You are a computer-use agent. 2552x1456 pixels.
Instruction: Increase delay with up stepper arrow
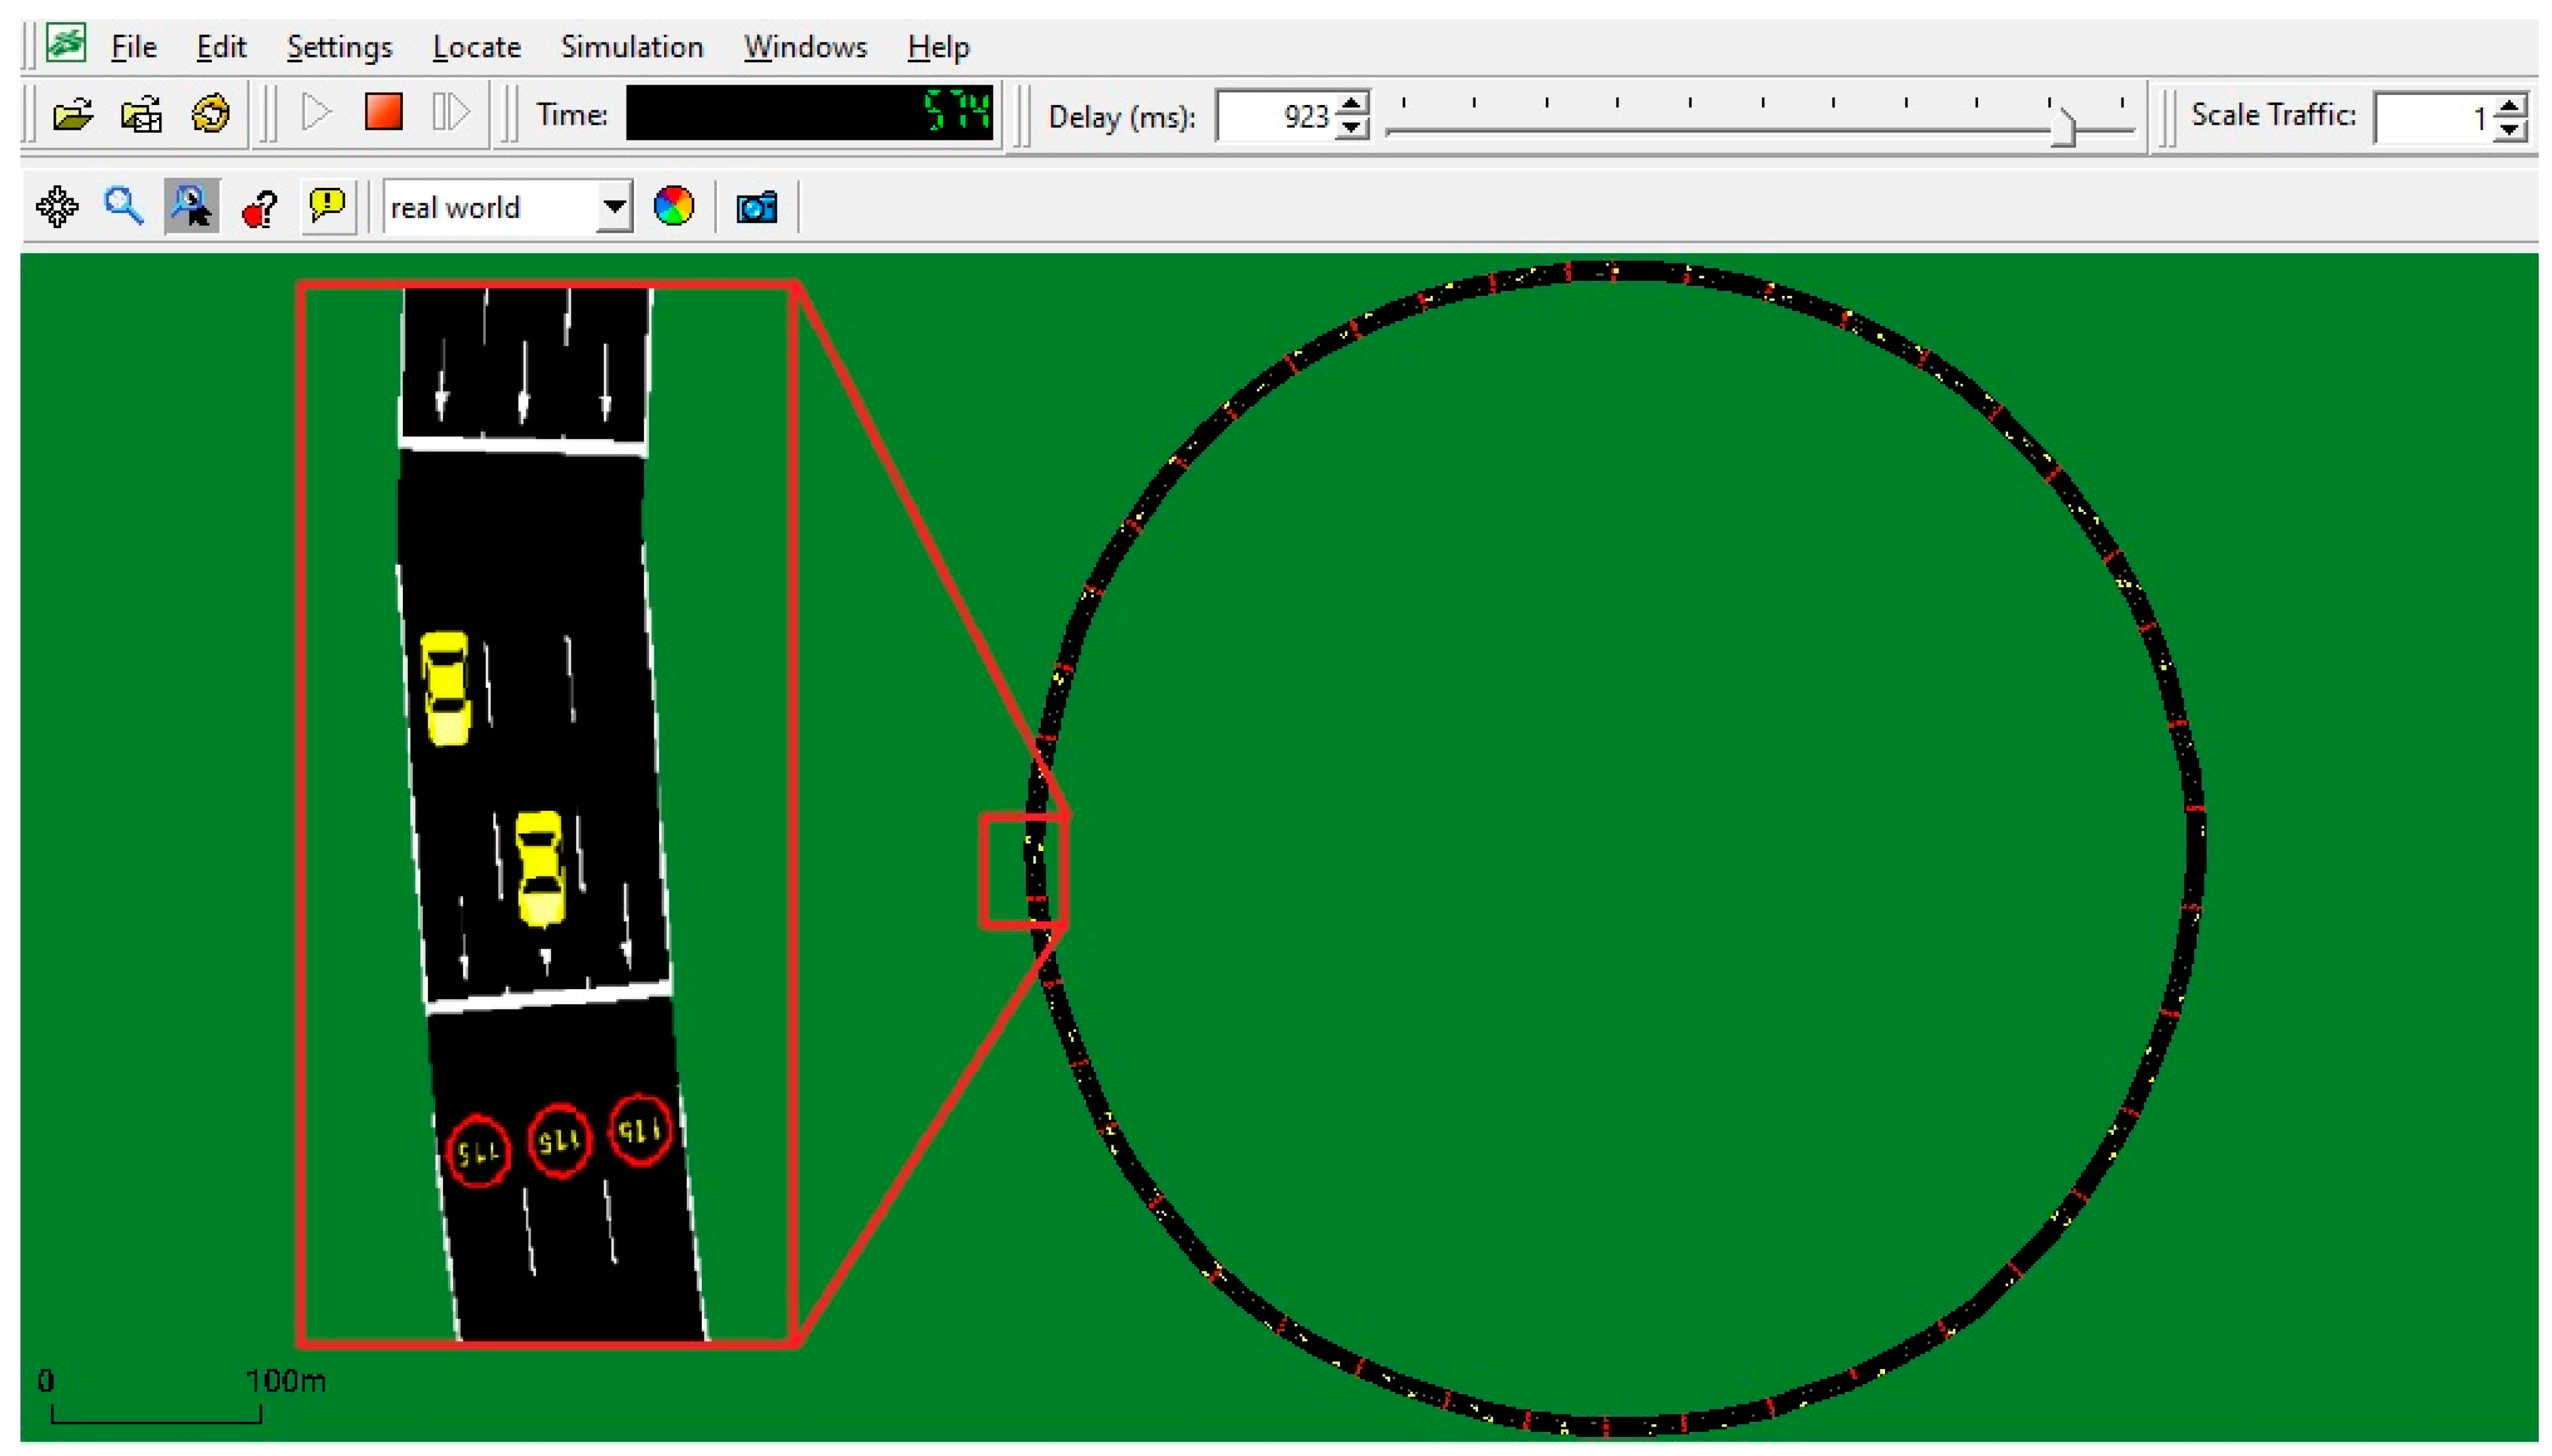1352,105
